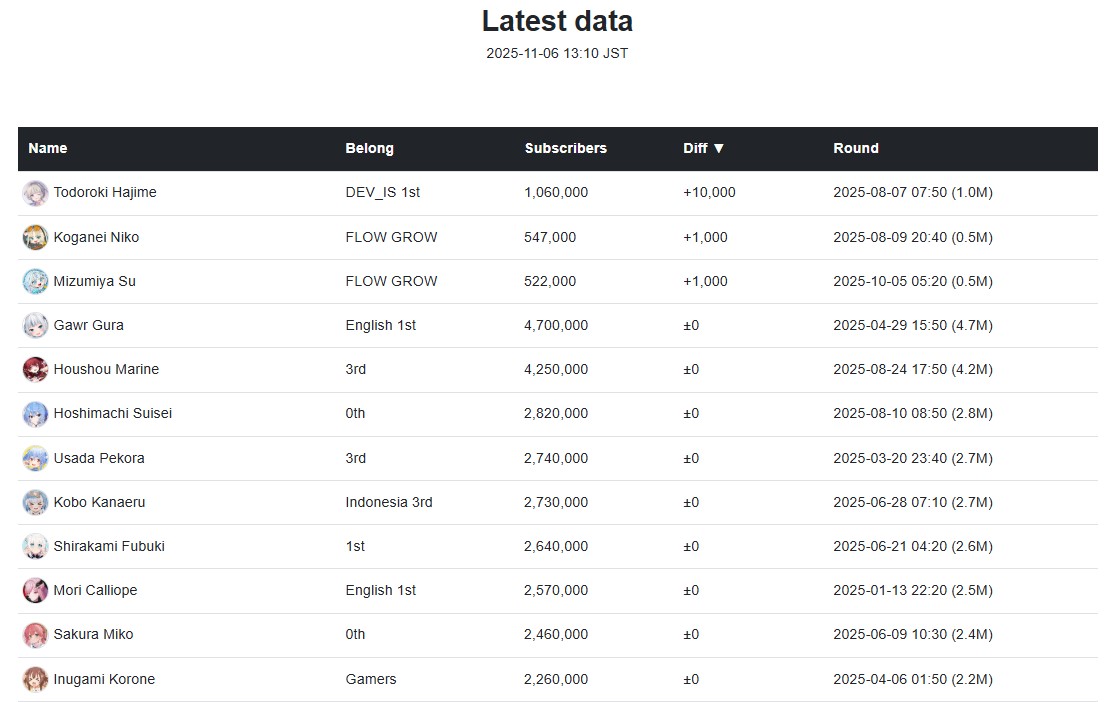Click Todoroki Hajime's avatar icon
The width and height of the screenshot is (1117, 702).
click(x=35, y=193)
